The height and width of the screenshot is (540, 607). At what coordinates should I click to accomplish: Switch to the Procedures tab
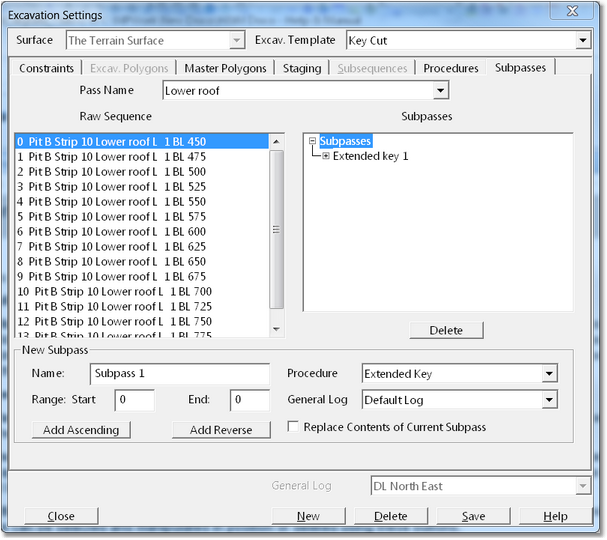click(451, 68)
